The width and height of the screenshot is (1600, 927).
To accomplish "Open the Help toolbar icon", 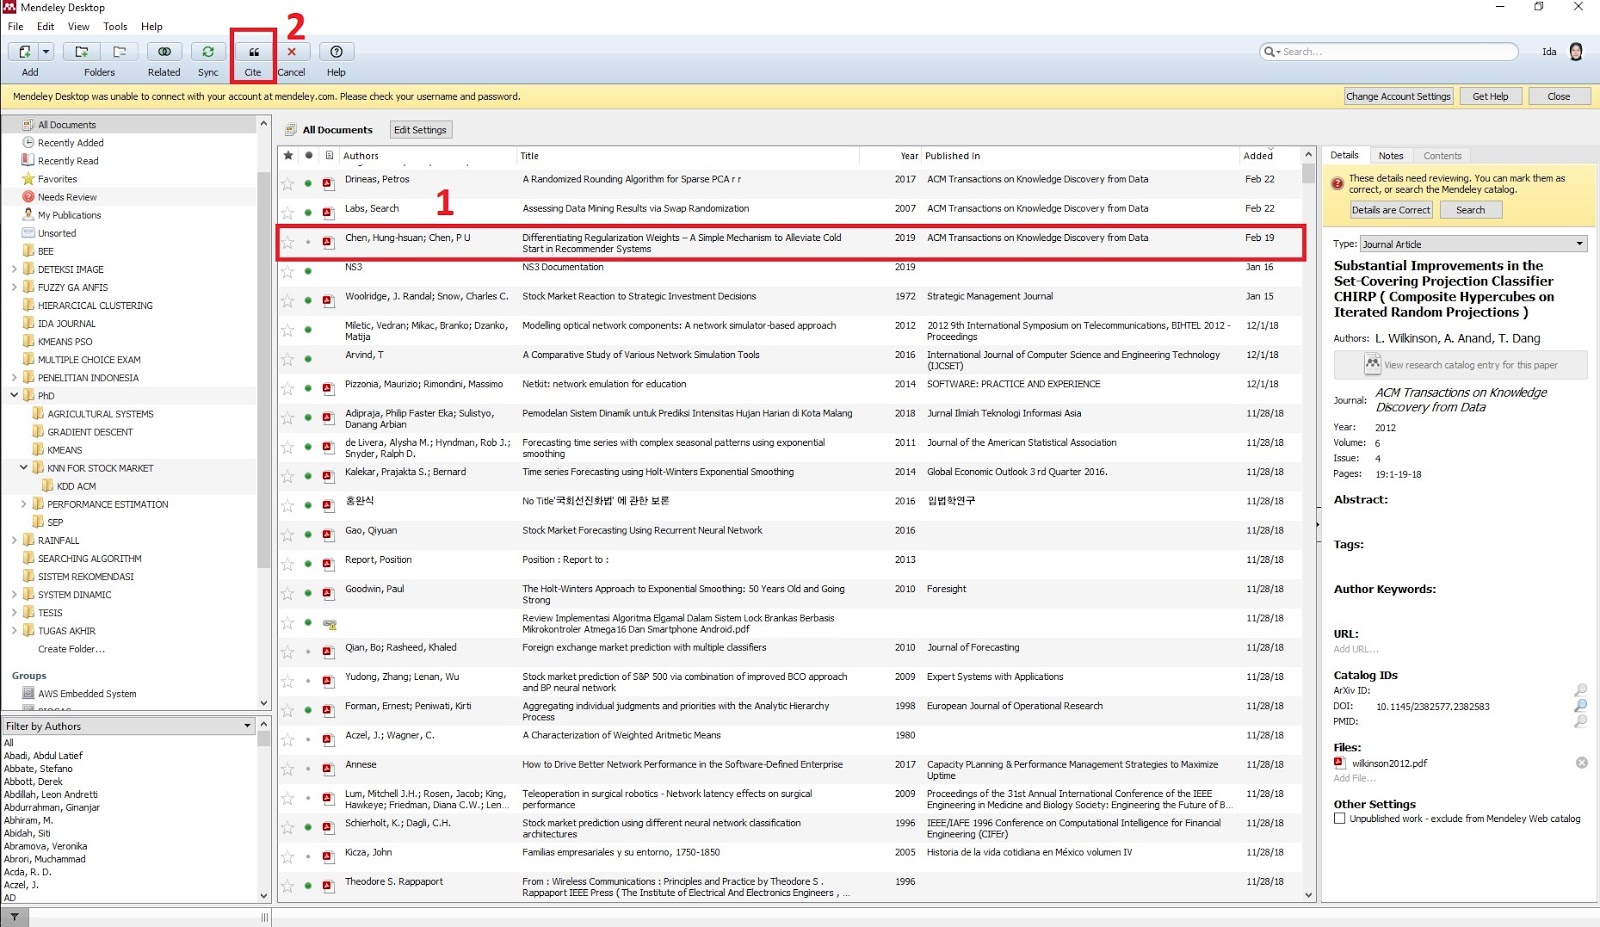I will (x=336, y=52).
